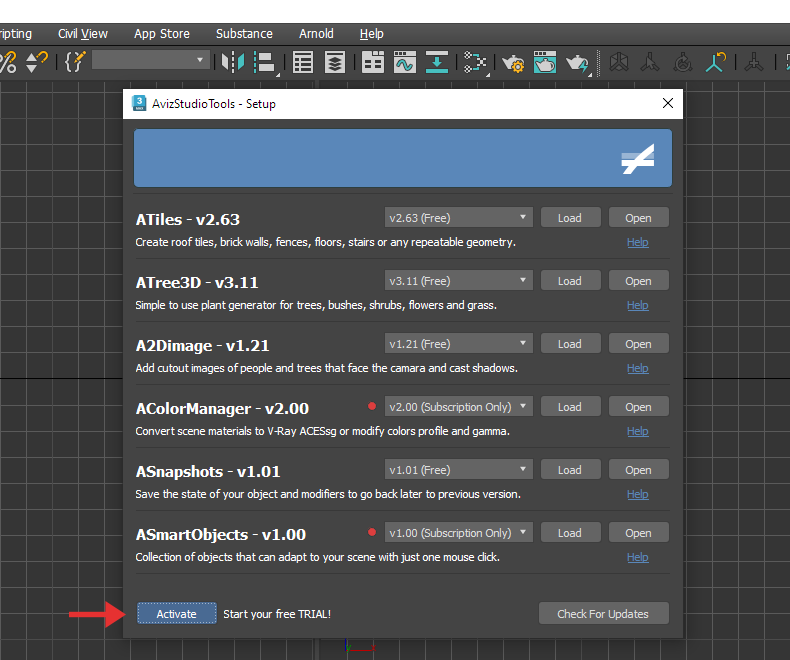The height and width of the screenshot is (660, 790).
Task: Click the wireframe box icon after separator
Action: coord(619,62)
